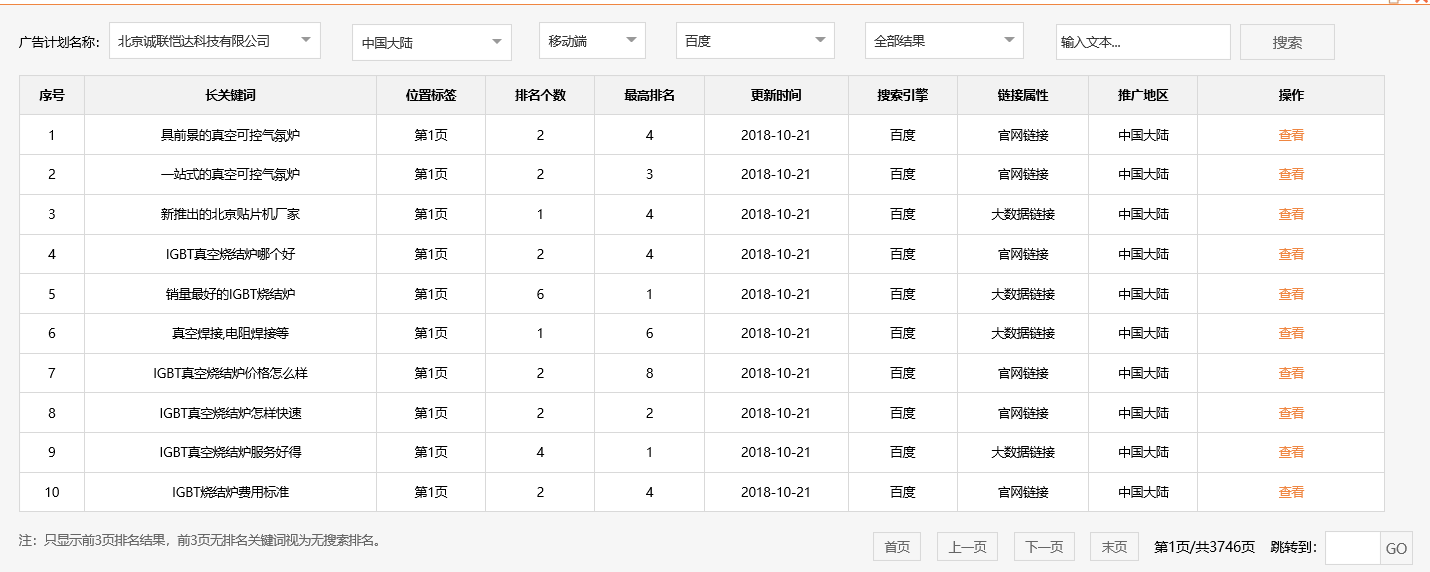Open the 全部结果 results filter dropdown
Screen dimensions: 1430x572
tap(944, 41)
